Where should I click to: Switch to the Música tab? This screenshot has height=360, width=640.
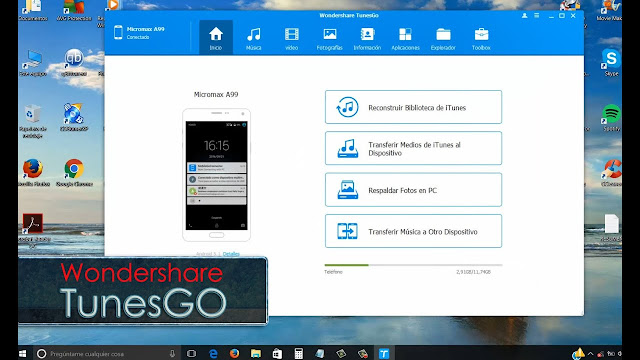click(253, 38)
